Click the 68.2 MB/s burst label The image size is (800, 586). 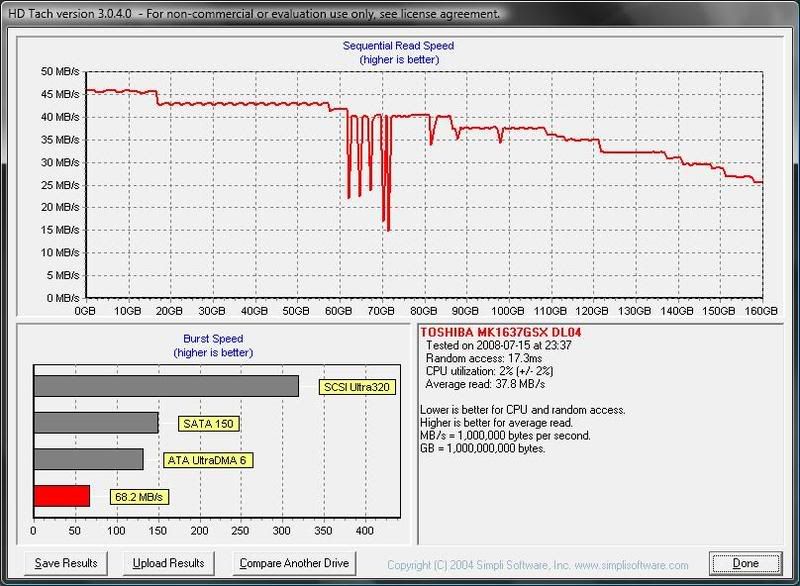[139, 497]
